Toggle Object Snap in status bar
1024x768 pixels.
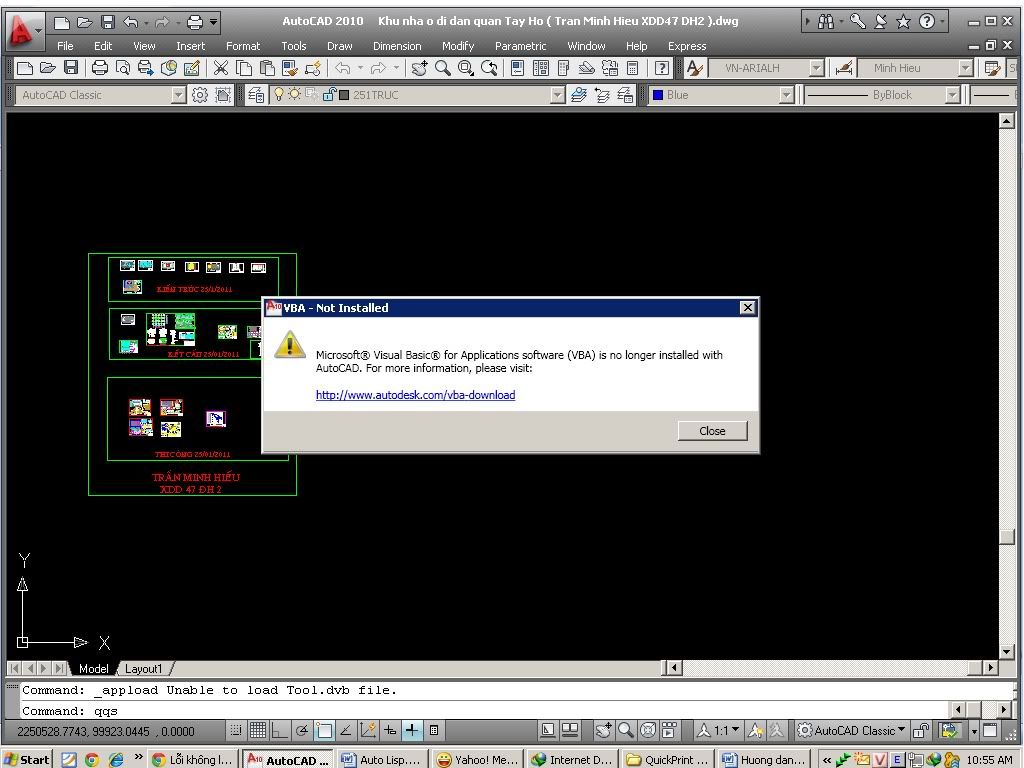324,730
